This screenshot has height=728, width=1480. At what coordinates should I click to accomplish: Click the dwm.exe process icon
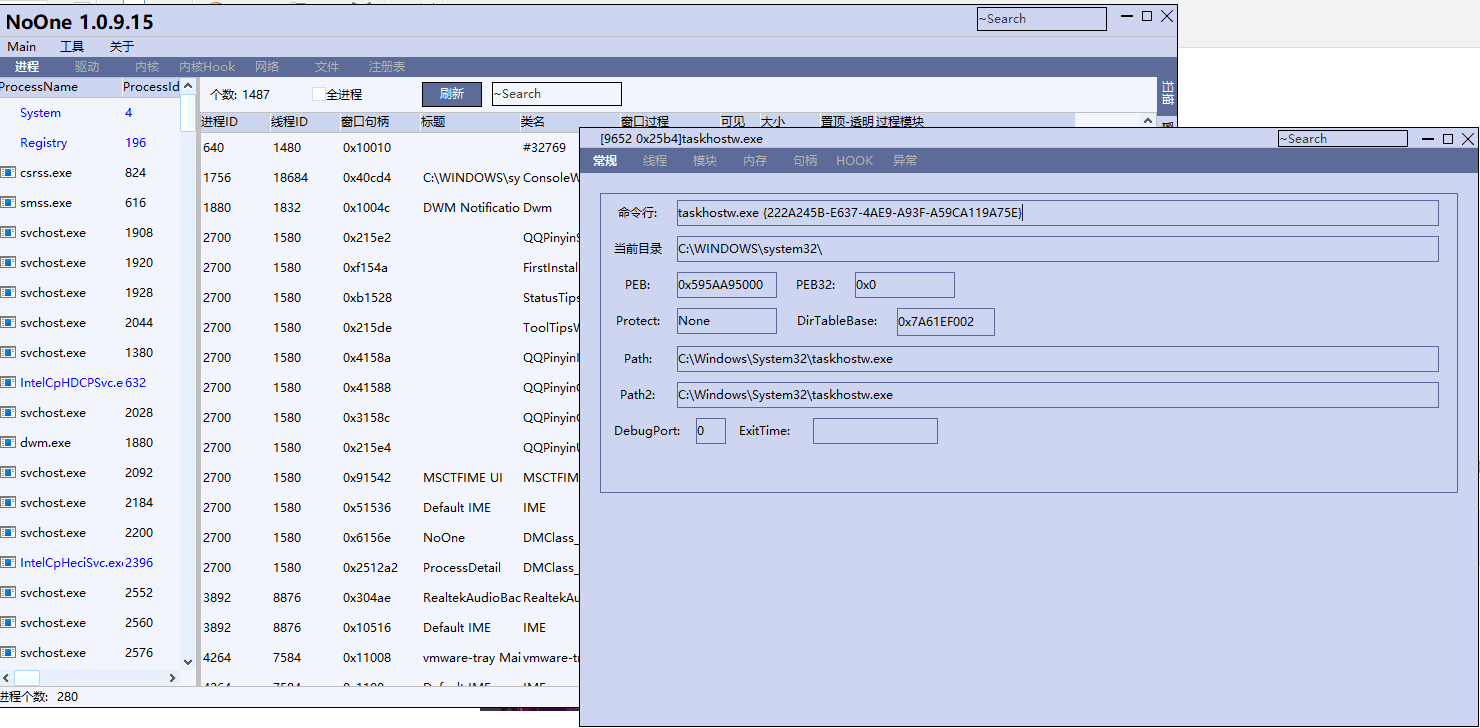[7, 443]
